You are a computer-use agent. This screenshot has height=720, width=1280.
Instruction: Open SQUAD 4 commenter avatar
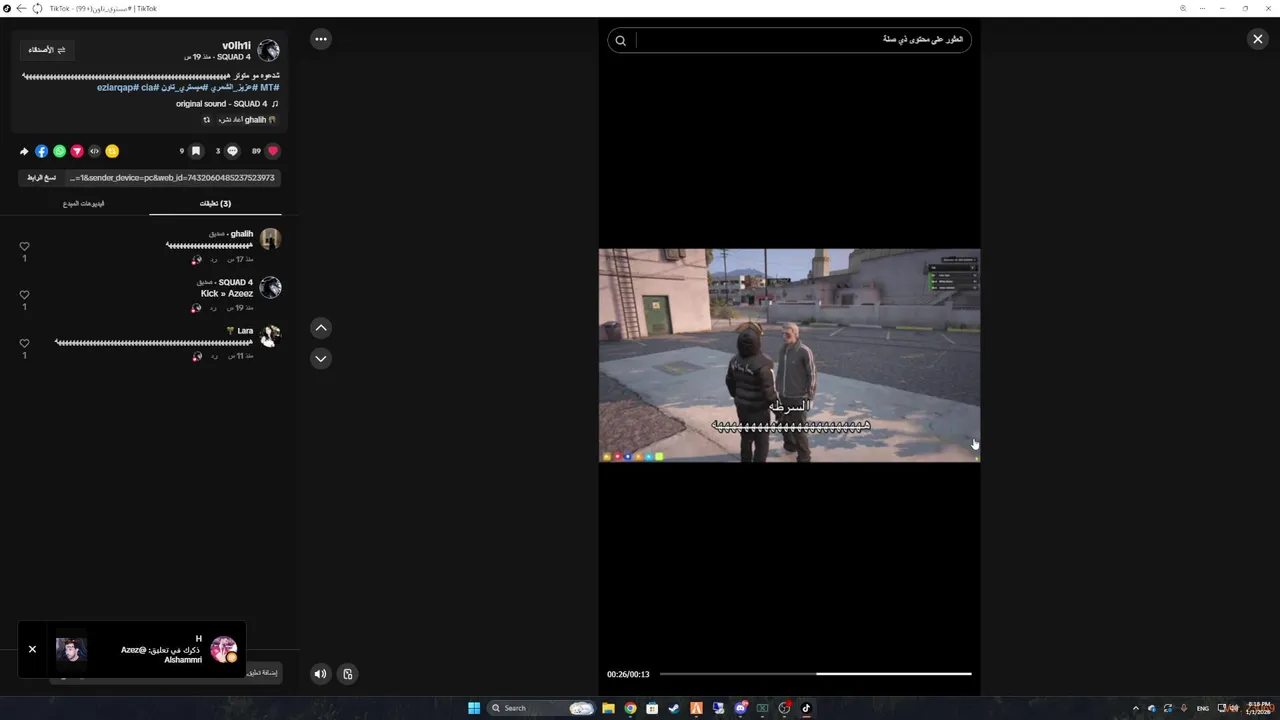click(270, 288)
